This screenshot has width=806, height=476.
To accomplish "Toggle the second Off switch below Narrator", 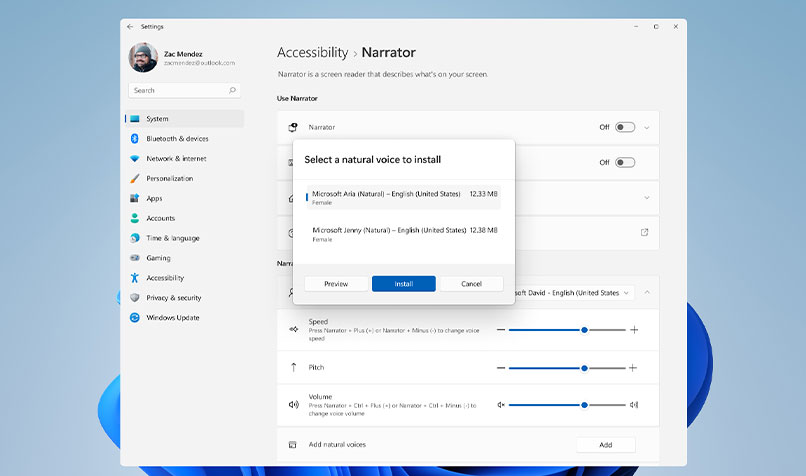I will (x=625, y=162).
